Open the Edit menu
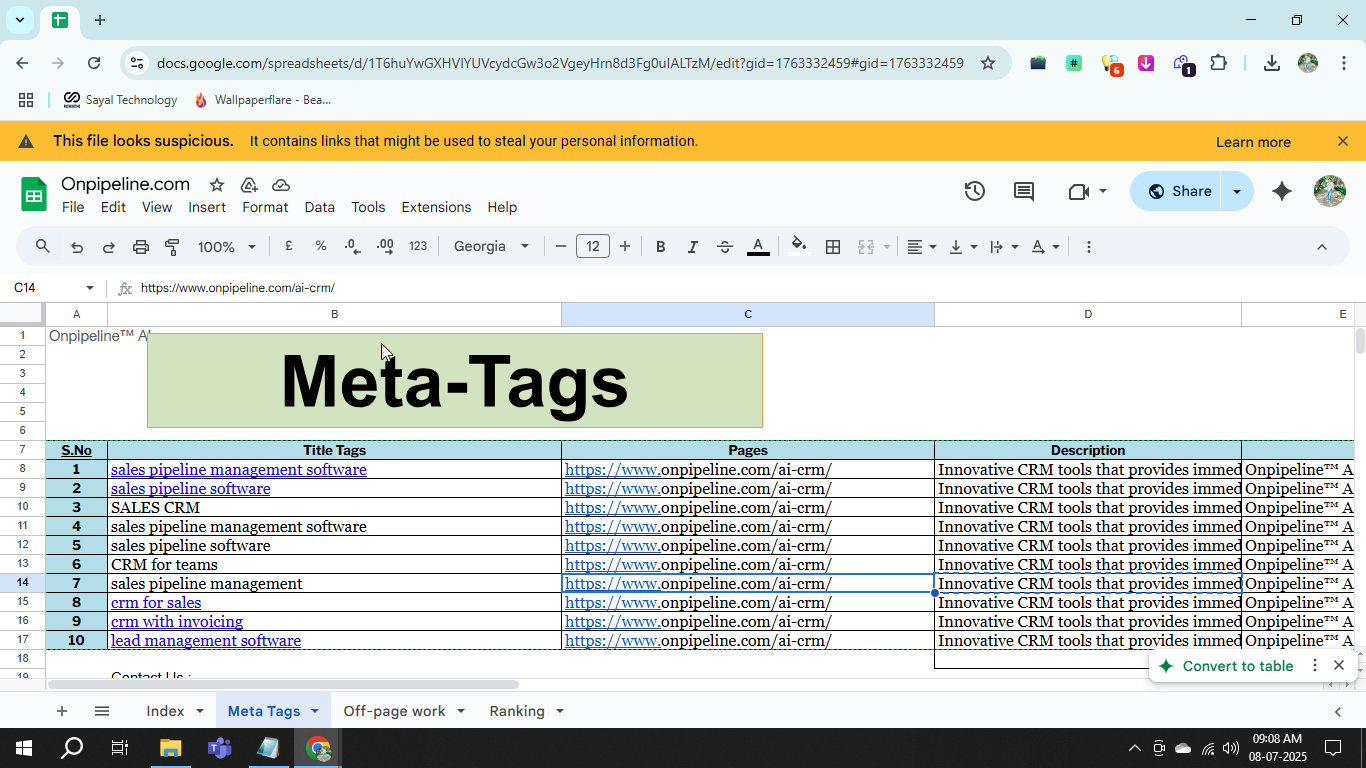1366x768 pixels. (113, 207)
